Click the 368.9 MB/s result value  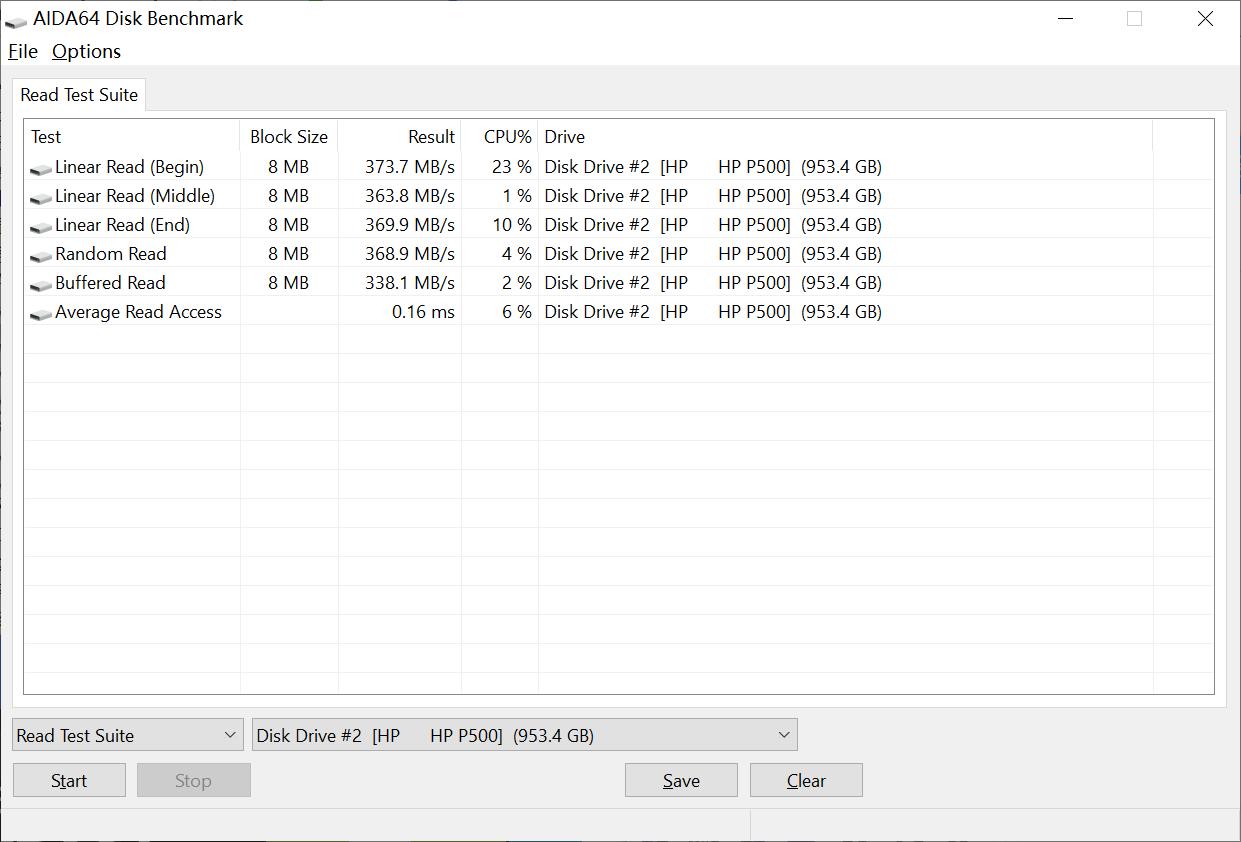410,253
